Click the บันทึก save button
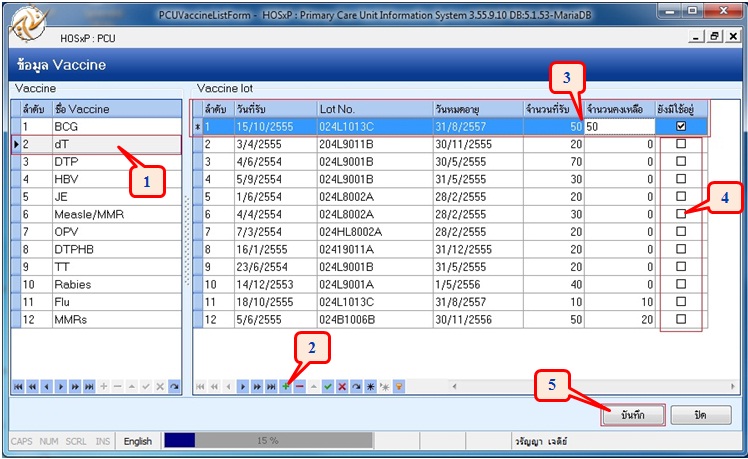Screen dimensions: 748x459 [x=633, y=415]
